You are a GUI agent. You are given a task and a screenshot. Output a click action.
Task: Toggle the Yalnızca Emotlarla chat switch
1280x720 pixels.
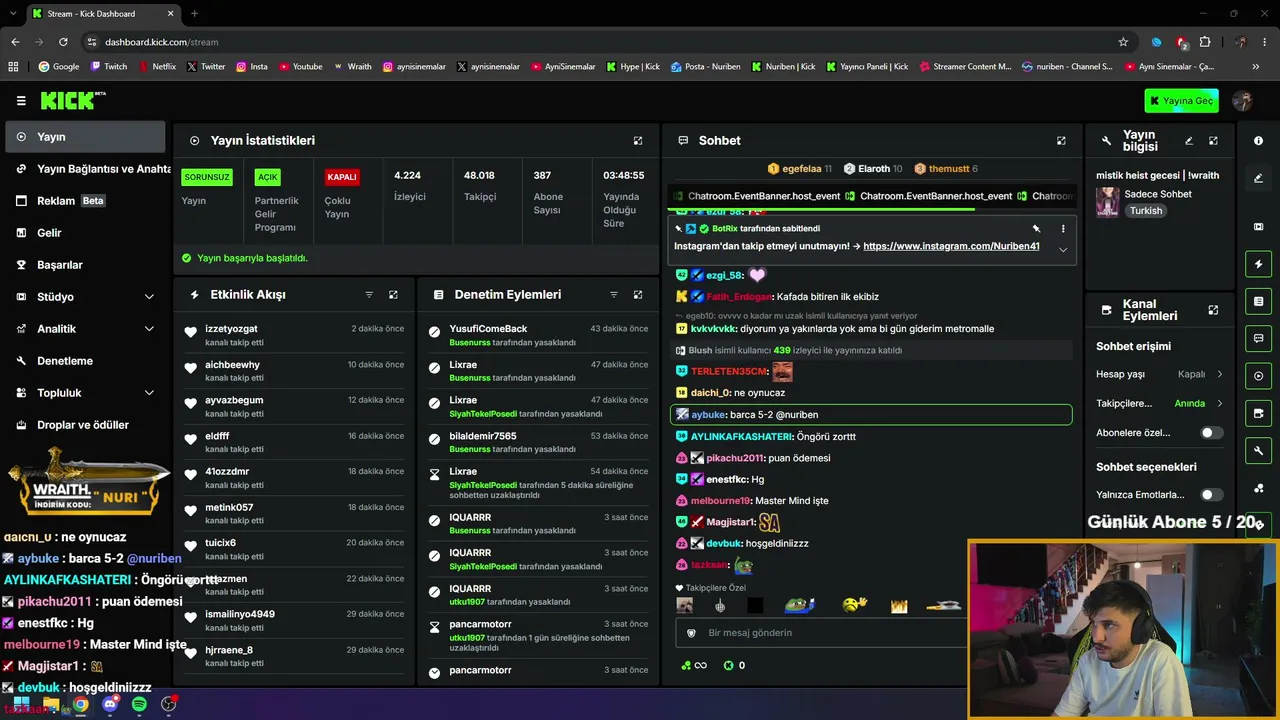coord(1211,495)
